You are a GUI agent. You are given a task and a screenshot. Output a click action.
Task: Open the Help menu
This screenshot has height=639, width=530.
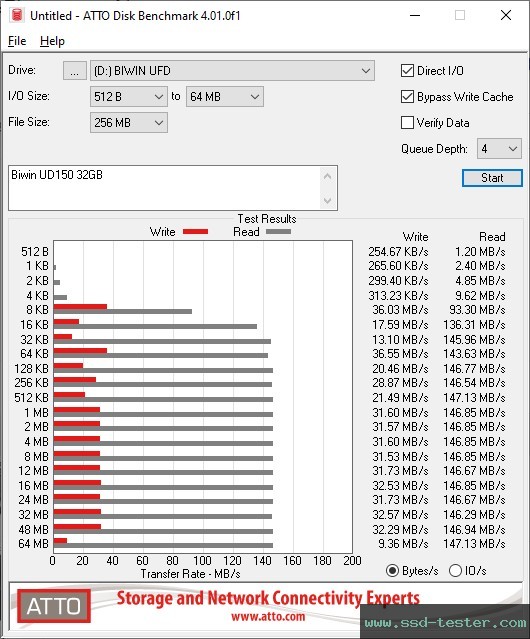52,41
